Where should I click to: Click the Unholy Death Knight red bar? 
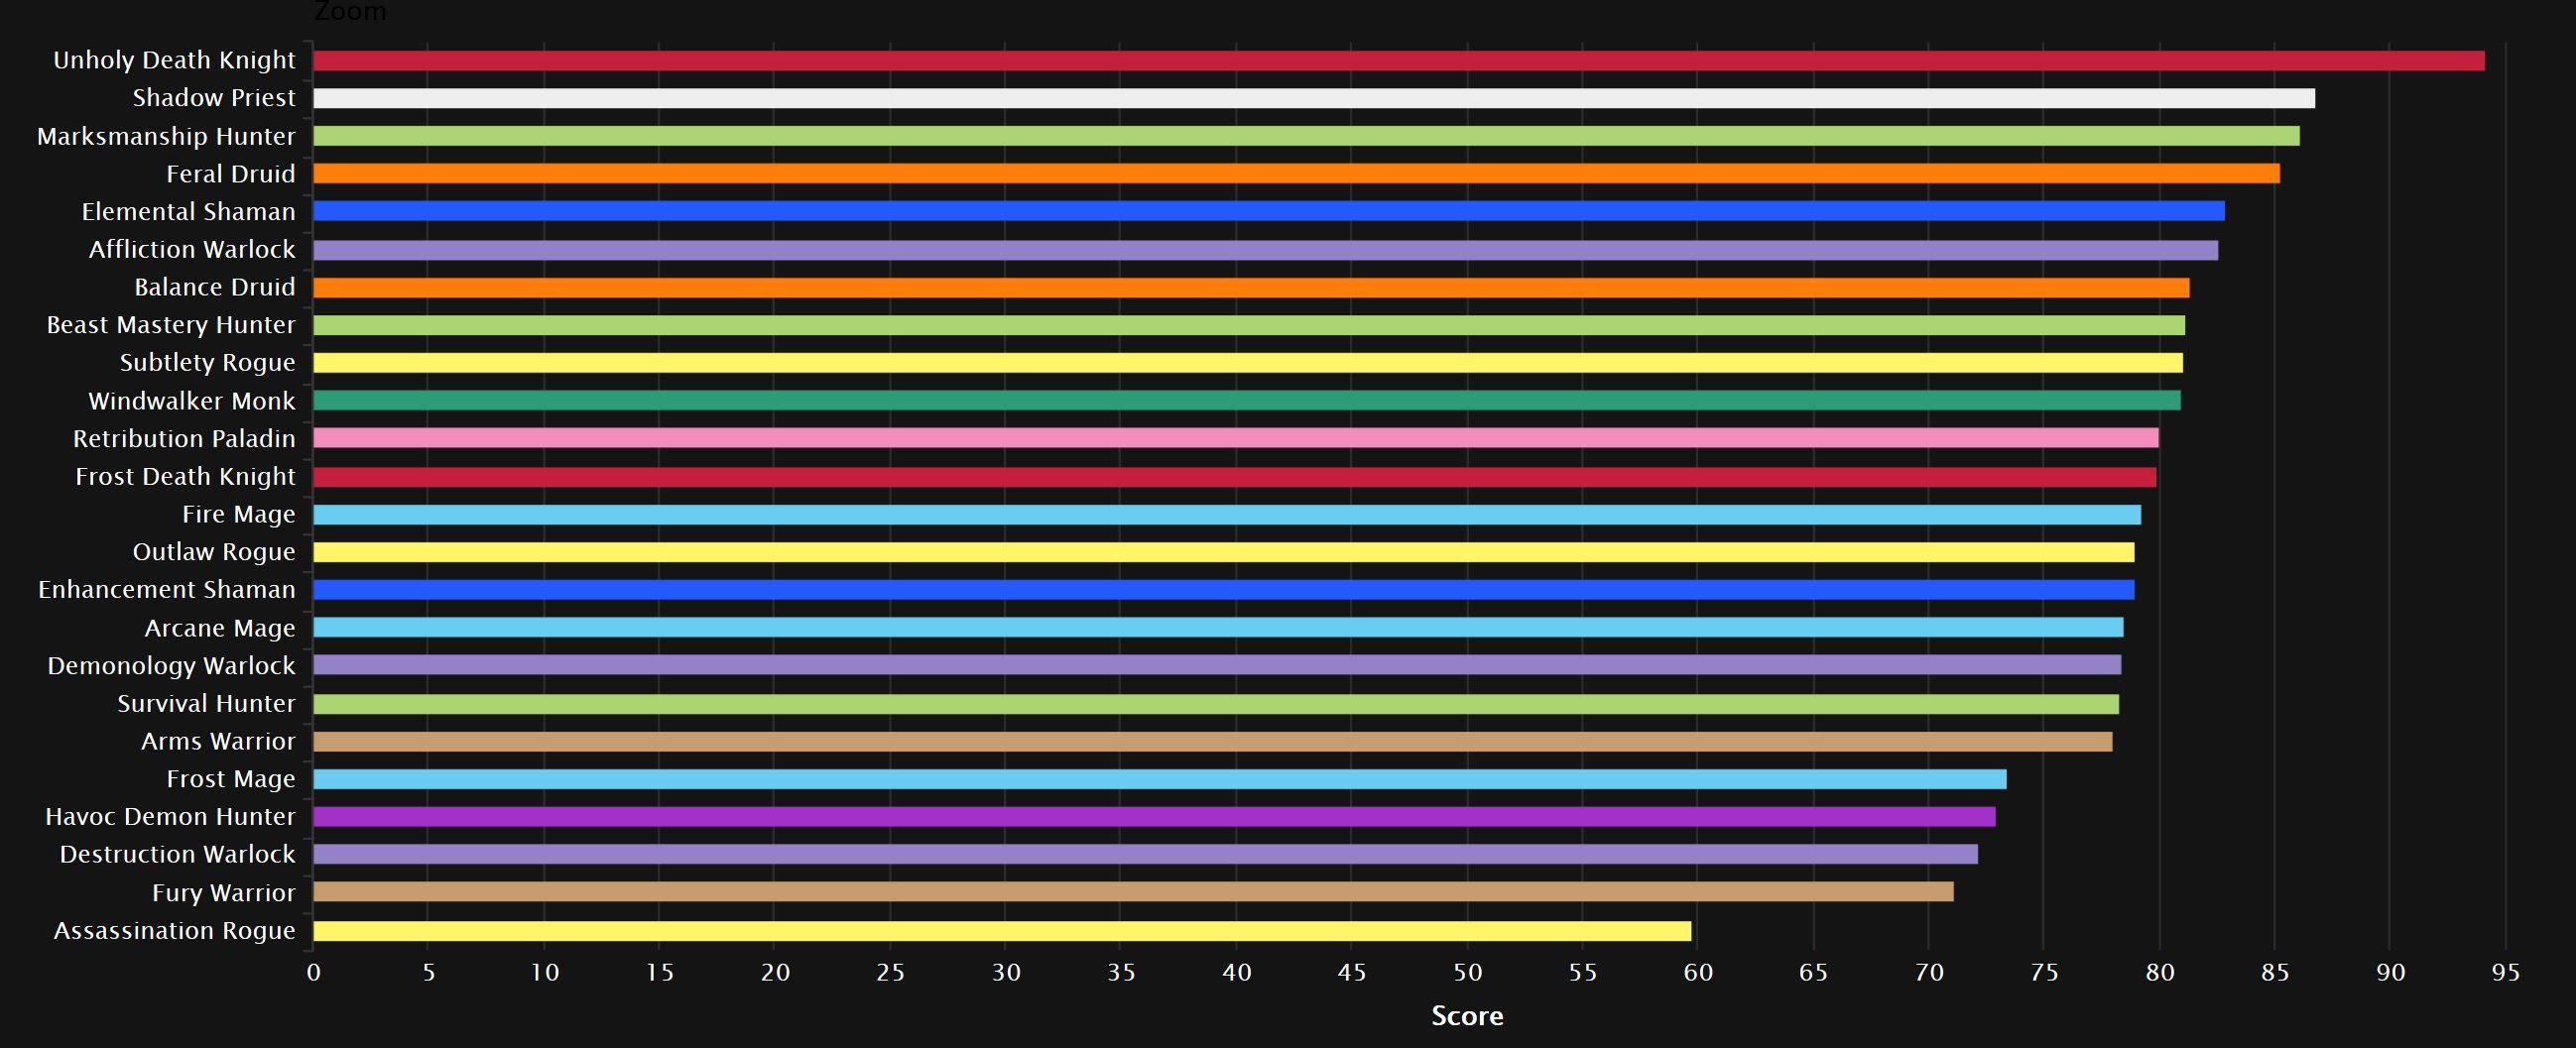(1398, 61)
